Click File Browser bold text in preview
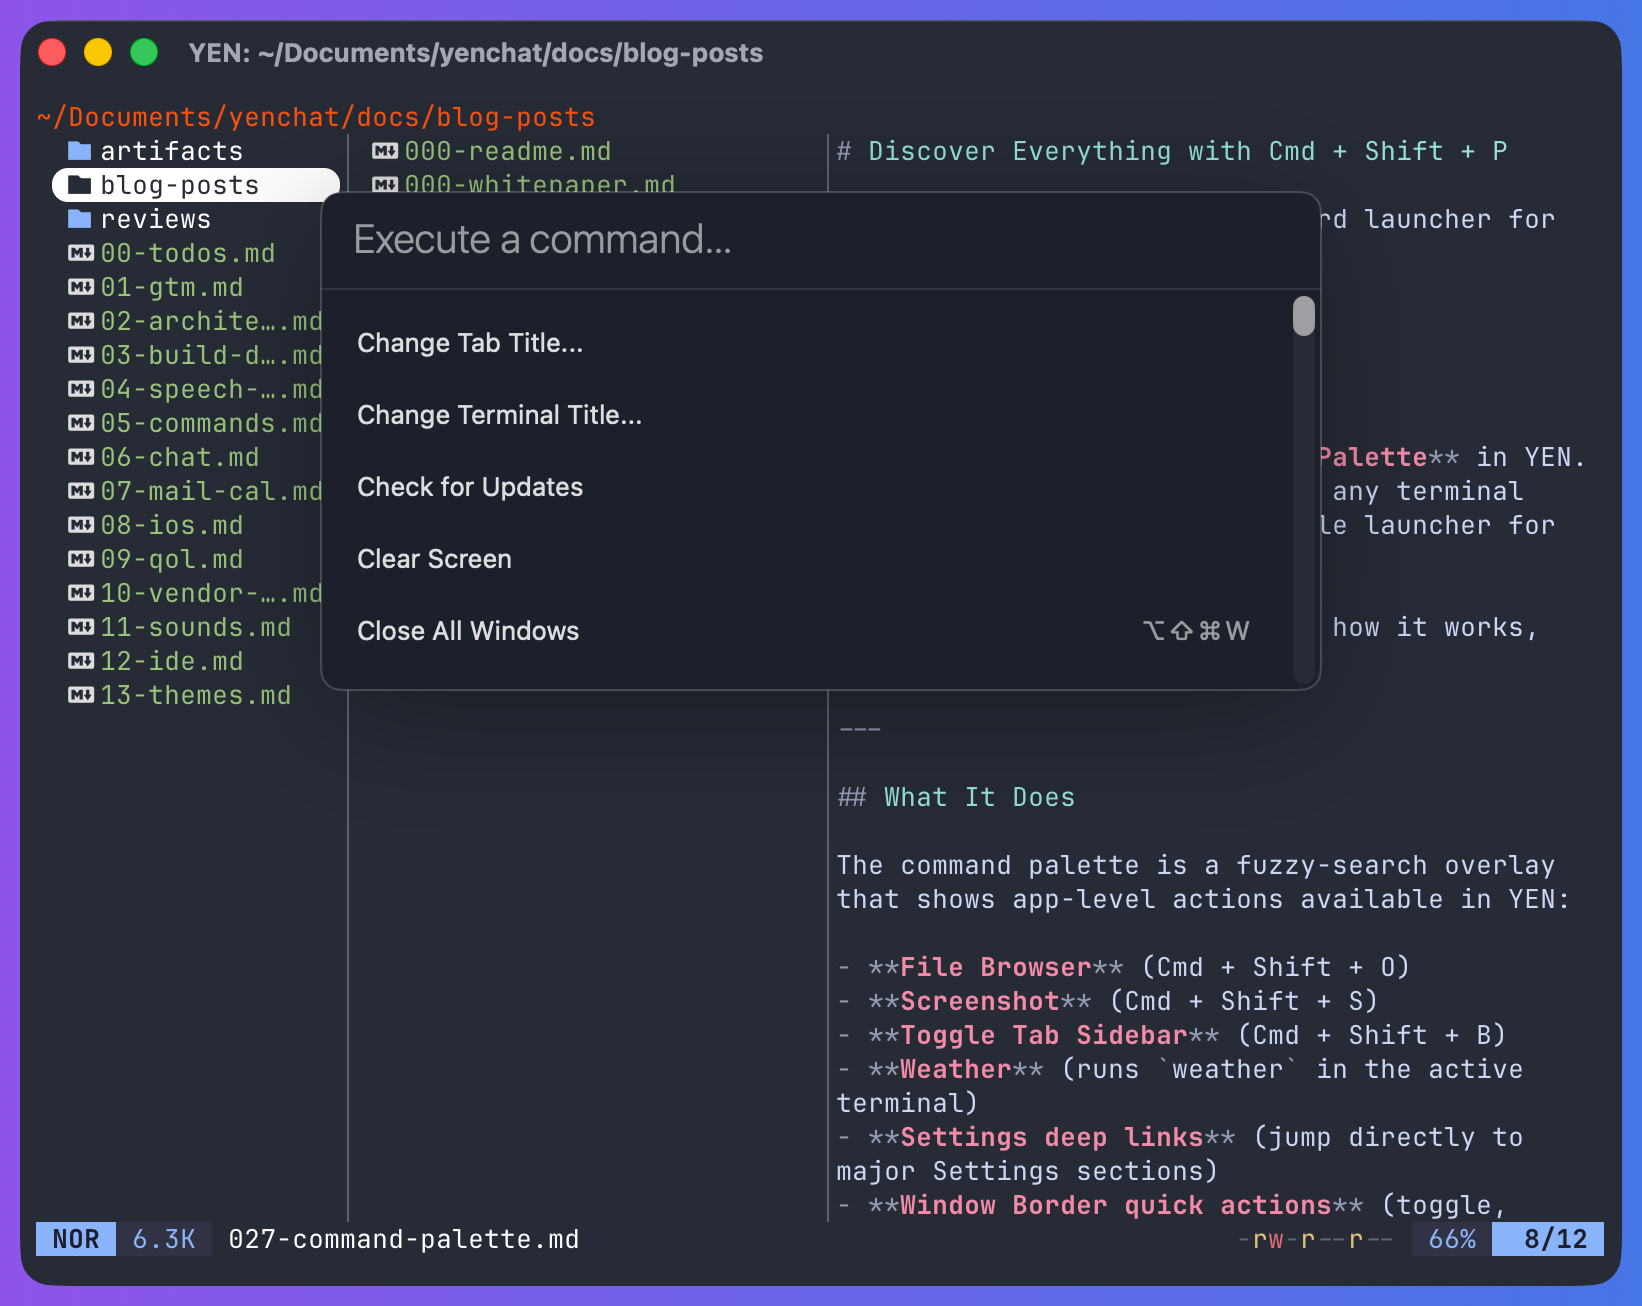 coord(996,967)
